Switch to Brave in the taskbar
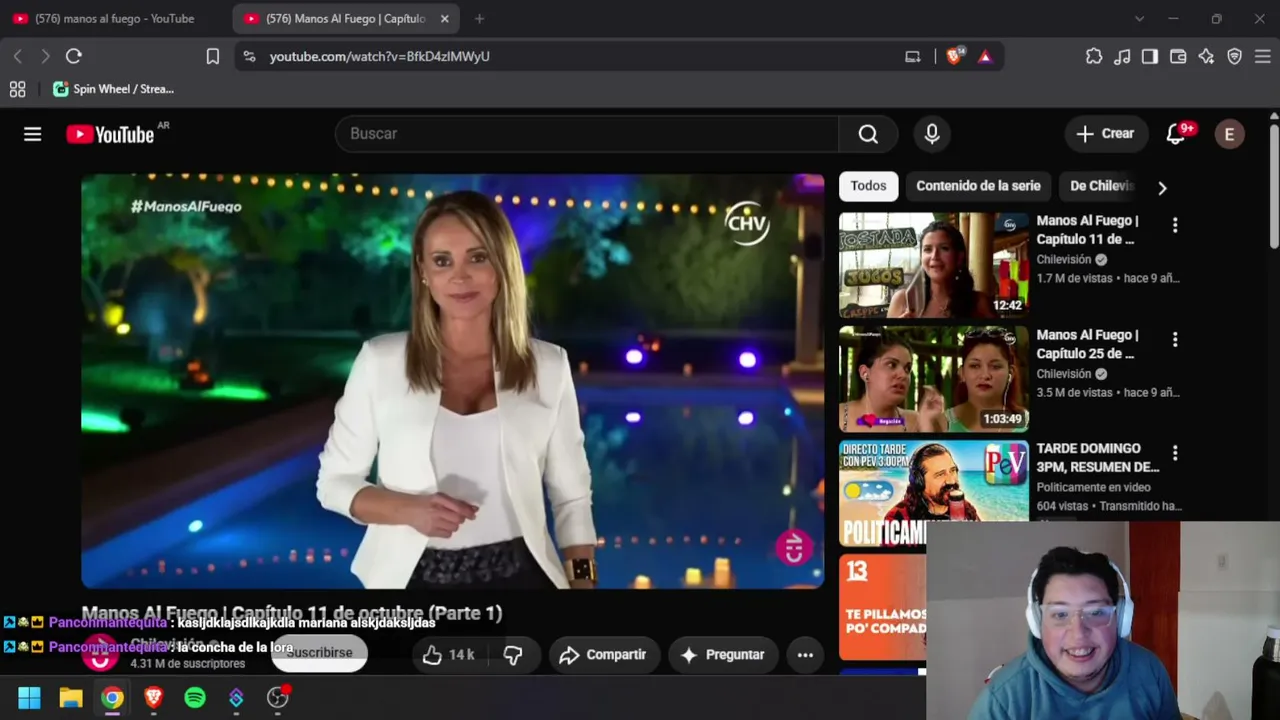This screenshot has width=1280, height=720. 154,698
